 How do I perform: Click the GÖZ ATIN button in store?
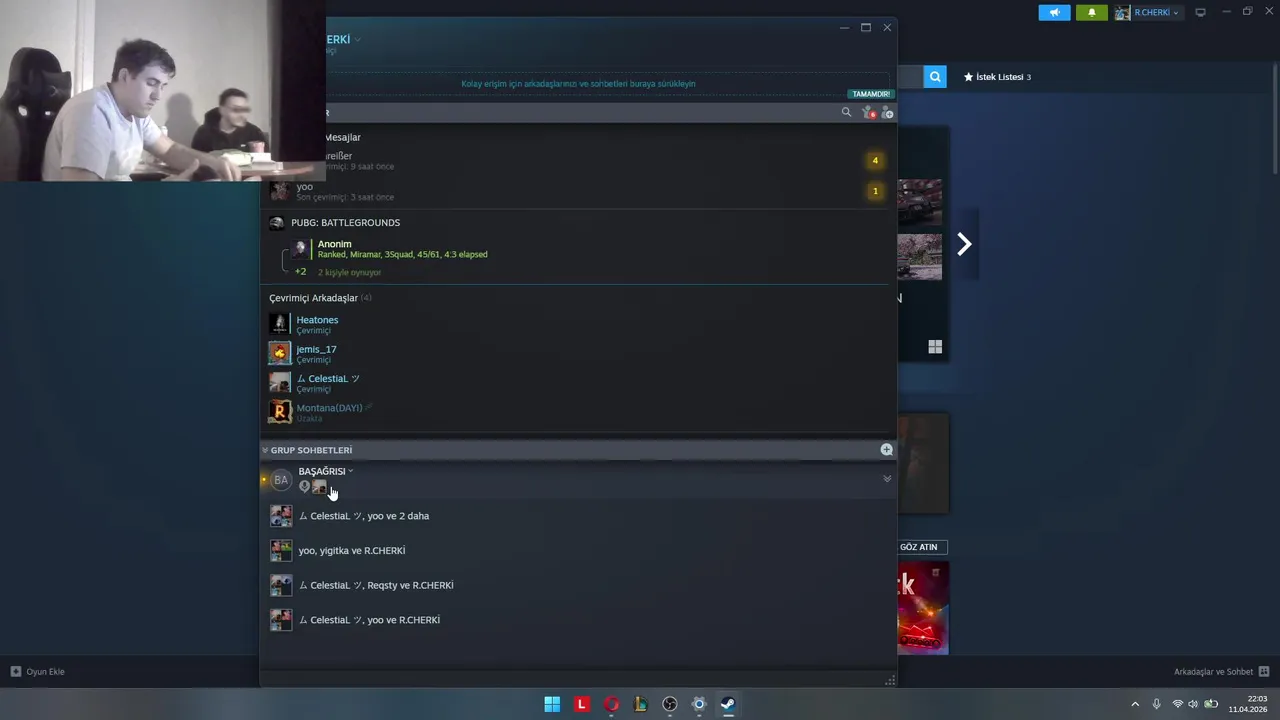(x=918, y=547)
